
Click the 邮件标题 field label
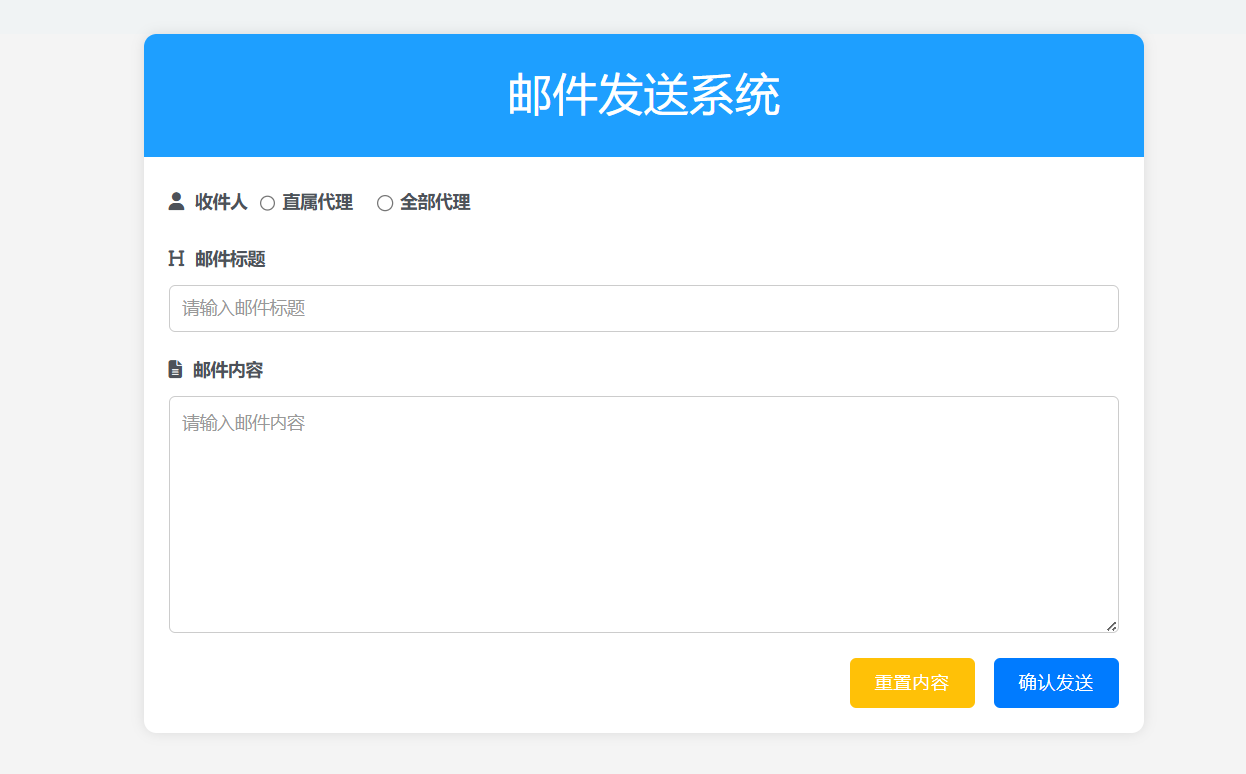(x=230, y=260)
